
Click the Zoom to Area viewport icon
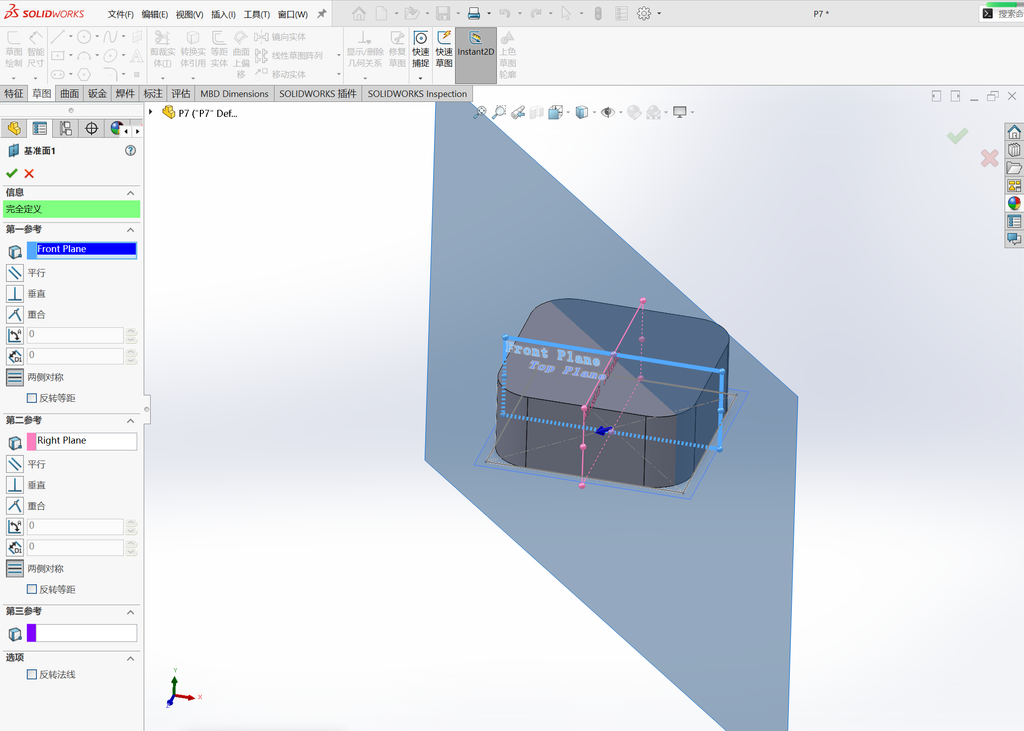499,112
